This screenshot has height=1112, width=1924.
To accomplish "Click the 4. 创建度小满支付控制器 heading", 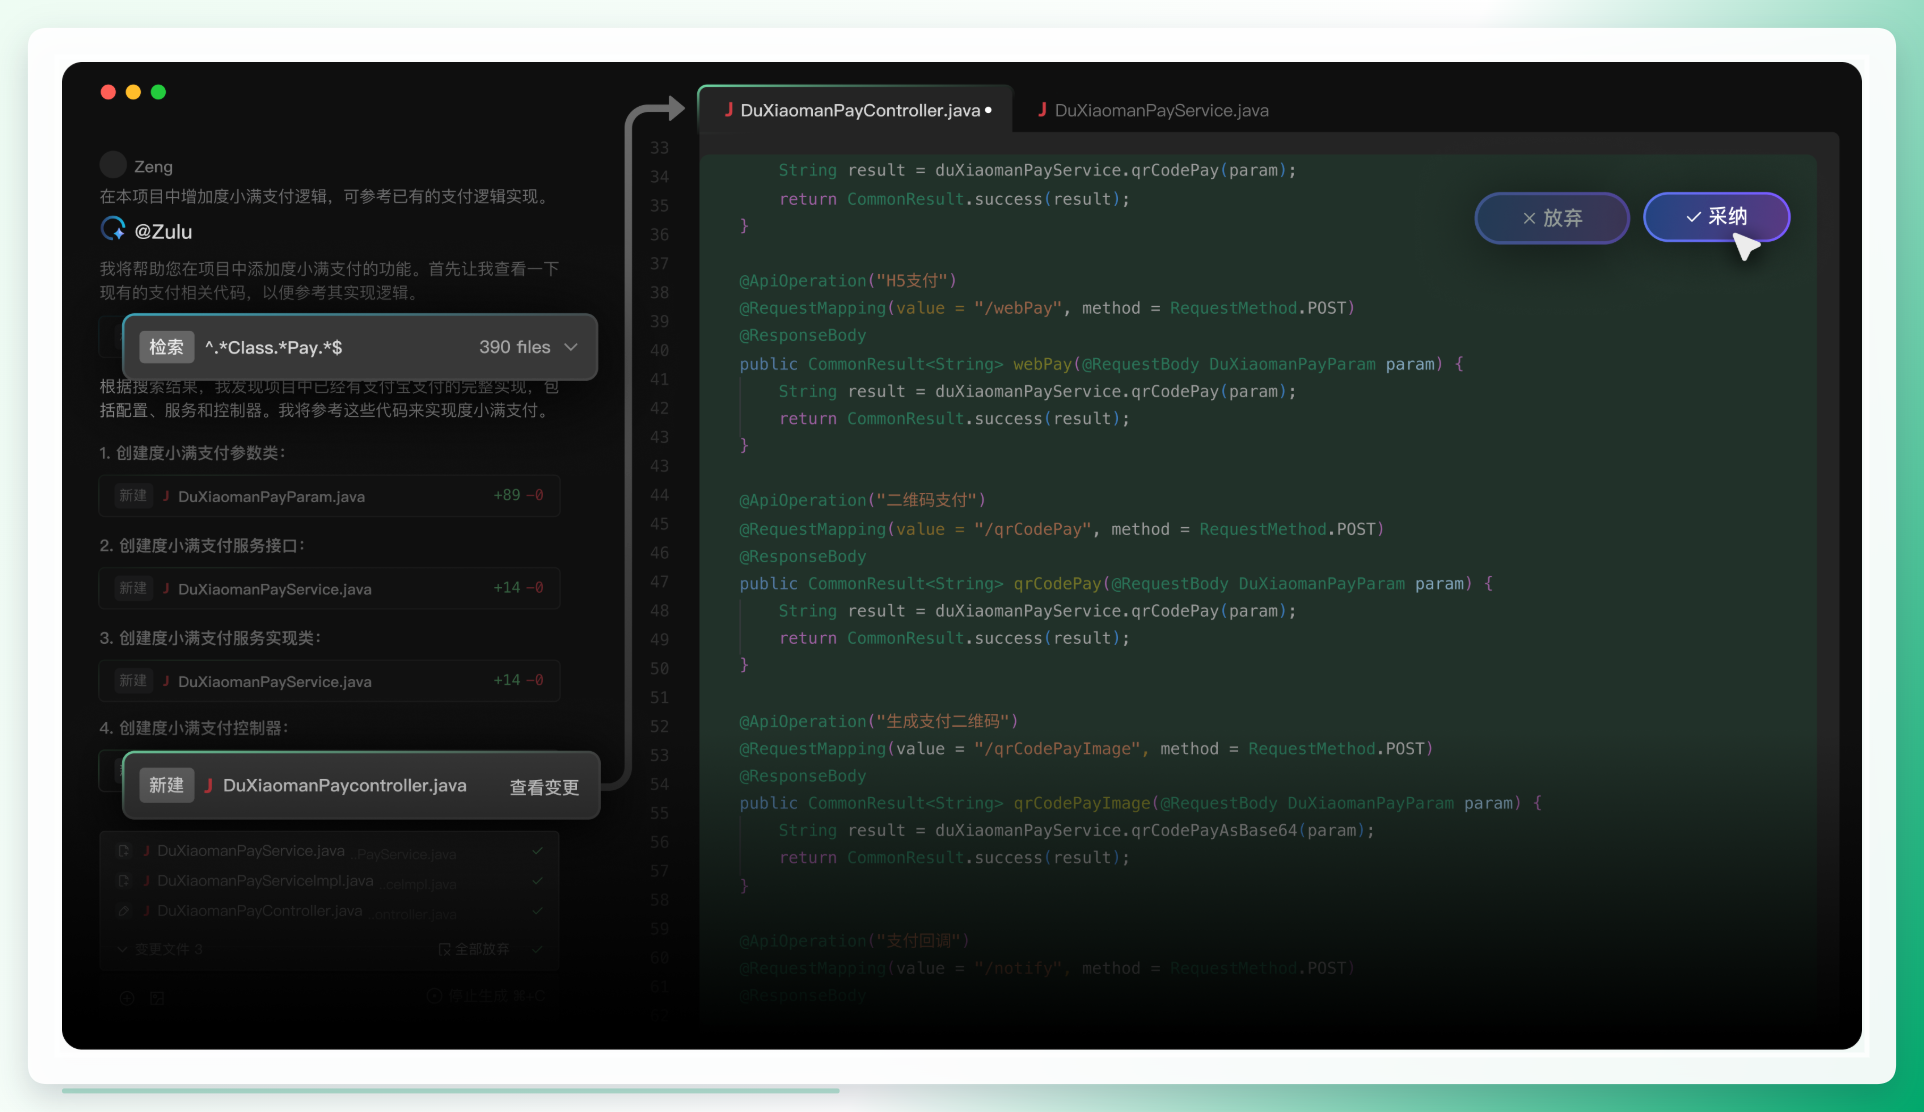I will 194,728.
